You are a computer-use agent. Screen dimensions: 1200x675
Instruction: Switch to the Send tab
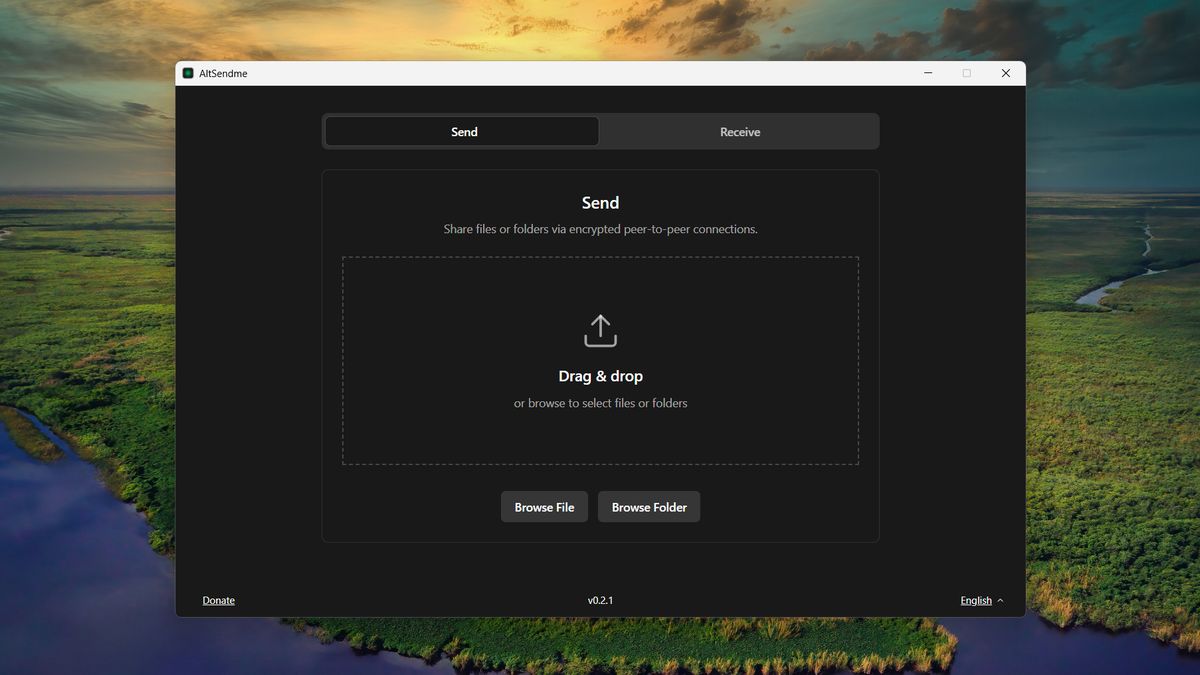pyautogui.click(x=462, y=131)
